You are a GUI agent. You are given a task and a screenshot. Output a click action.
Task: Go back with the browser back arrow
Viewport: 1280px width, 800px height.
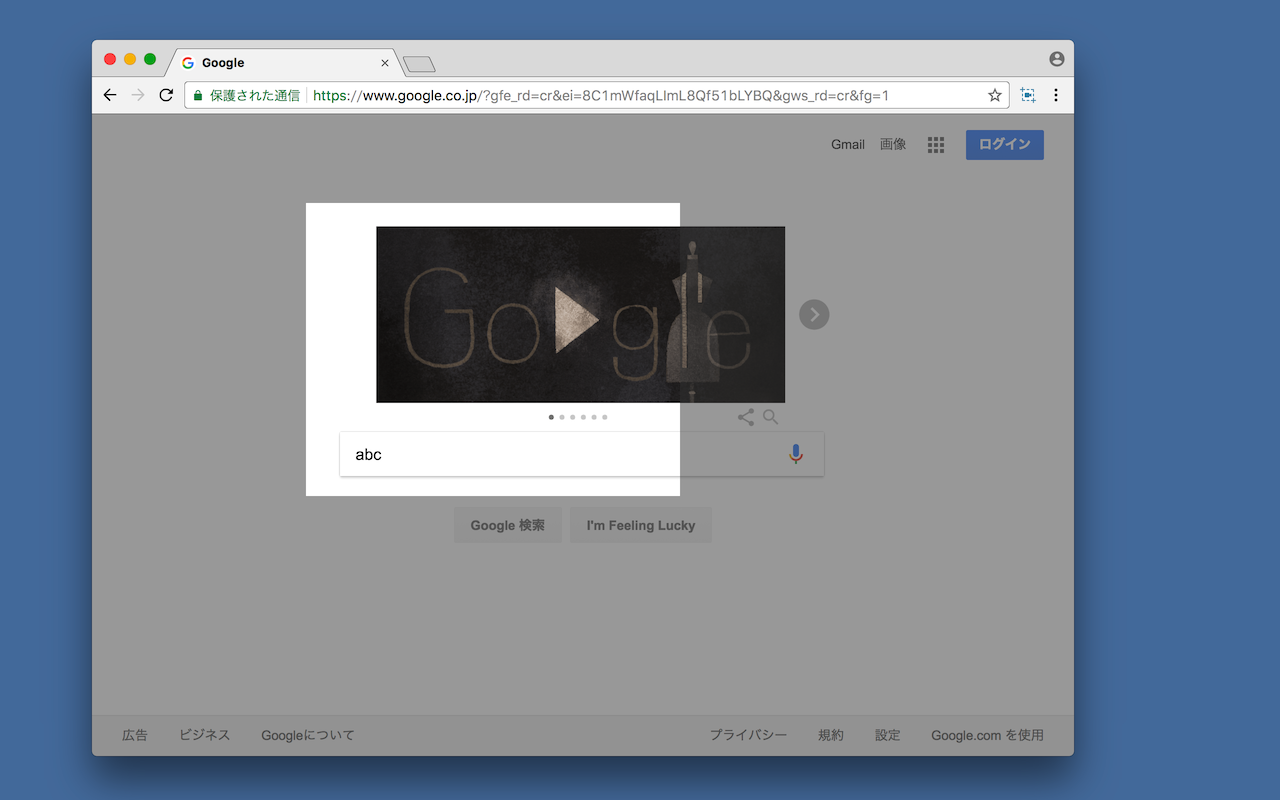110,95
